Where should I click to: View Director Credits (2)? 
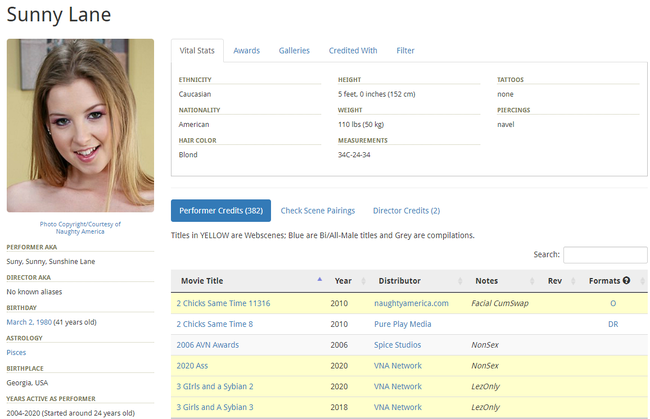[407, 211]
